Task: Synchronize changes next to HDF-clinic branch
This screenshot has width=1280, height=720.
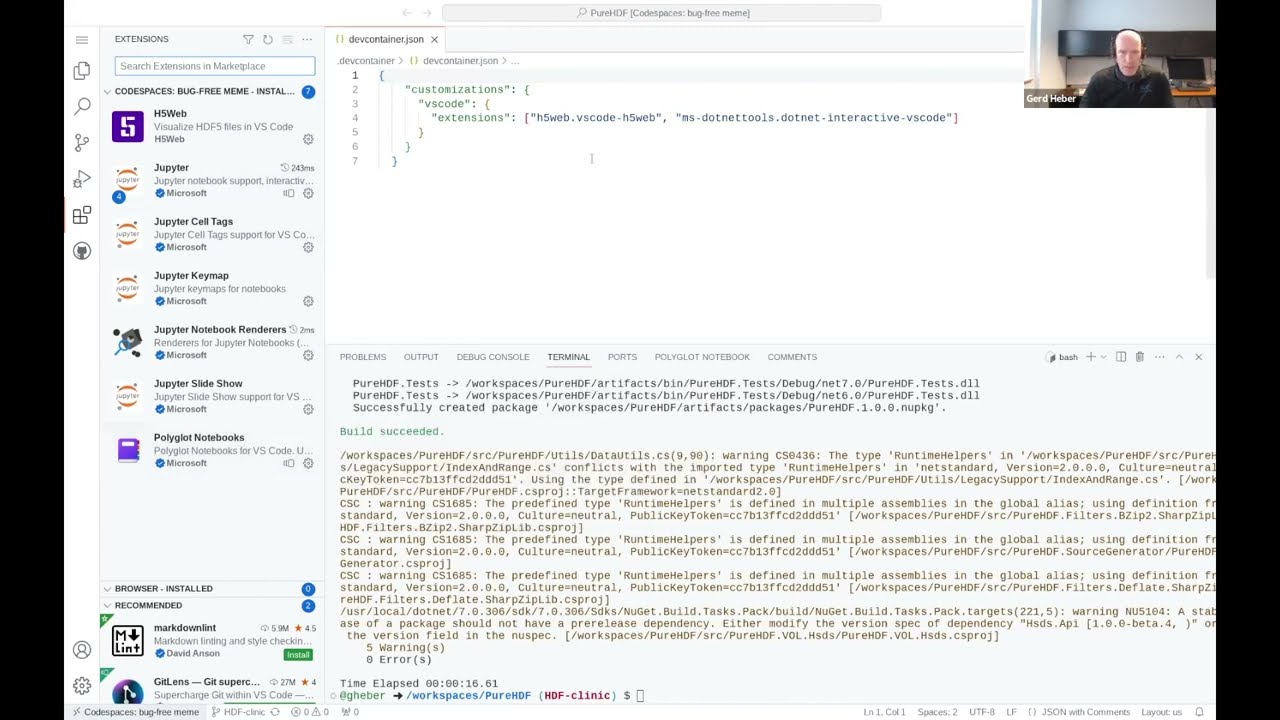Action: 274,712
